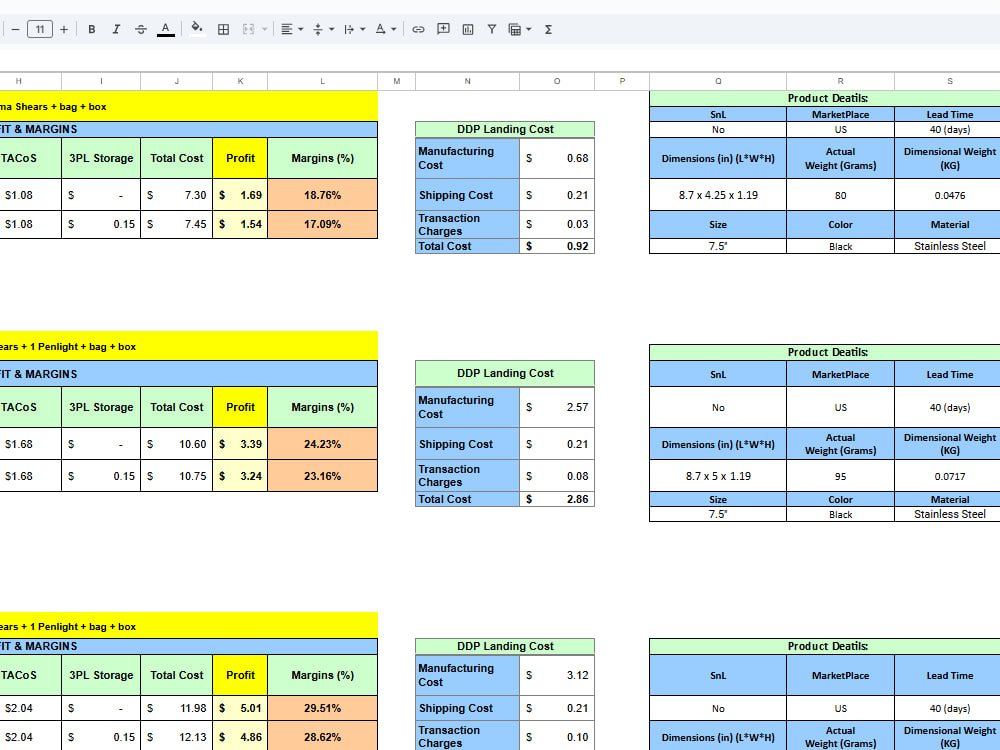
Task: Select Manufacturing Cost value 2.57
Action: 557,407
